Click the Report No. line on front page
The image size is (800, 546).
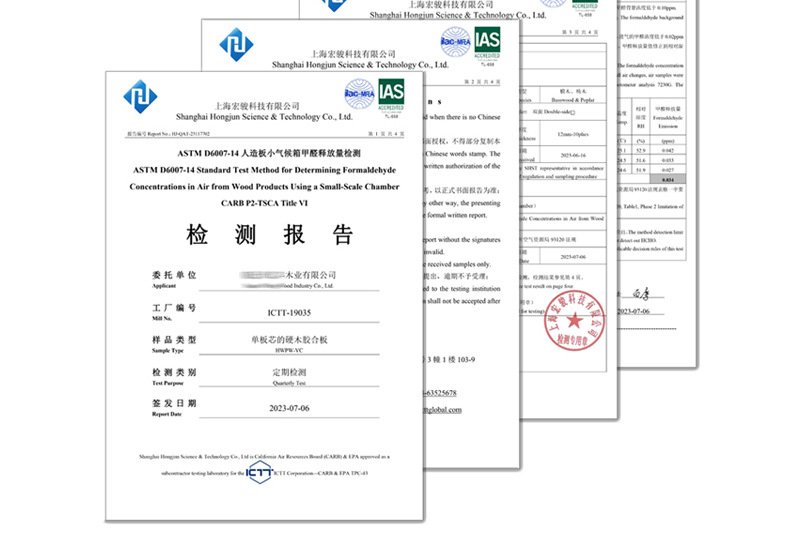pos(168,134)
